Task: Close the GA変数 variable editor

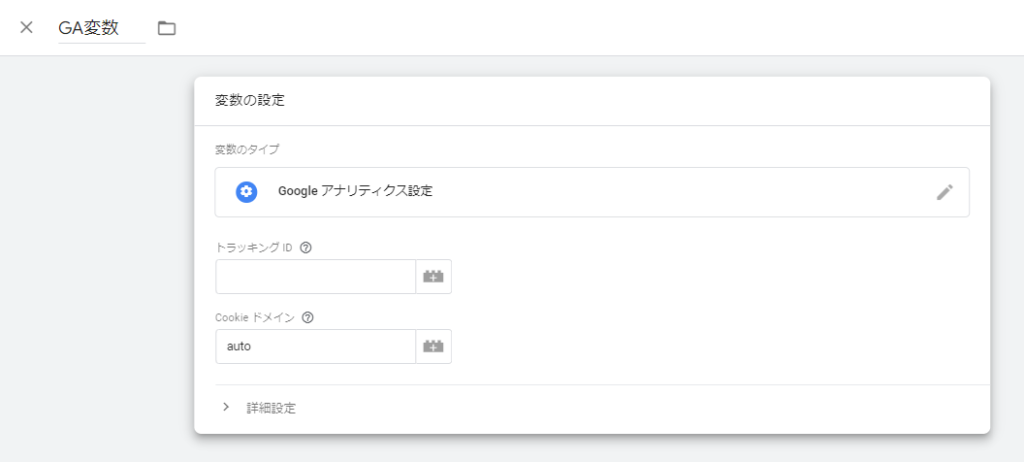Action: [26, 27]
